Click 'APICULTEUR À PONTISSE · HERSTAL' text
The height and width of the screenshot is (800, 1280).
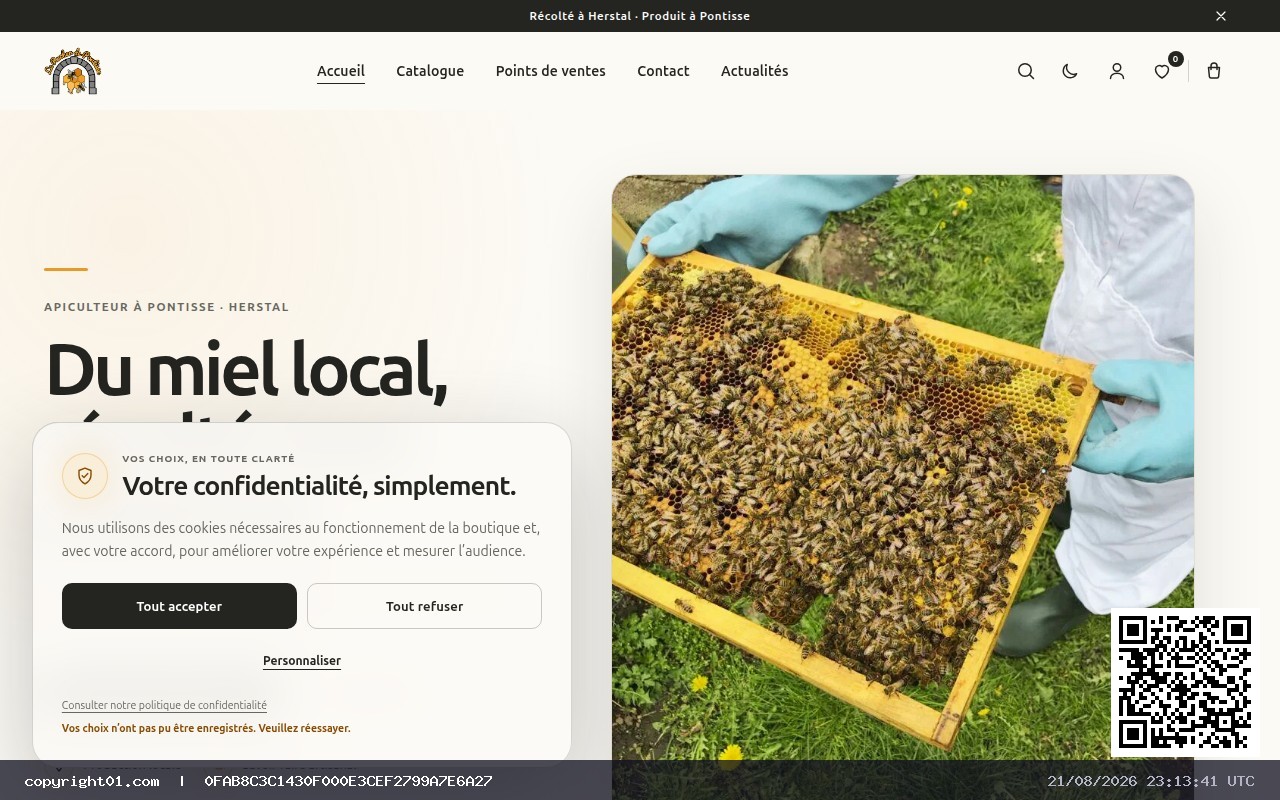[x=166, y=307]
